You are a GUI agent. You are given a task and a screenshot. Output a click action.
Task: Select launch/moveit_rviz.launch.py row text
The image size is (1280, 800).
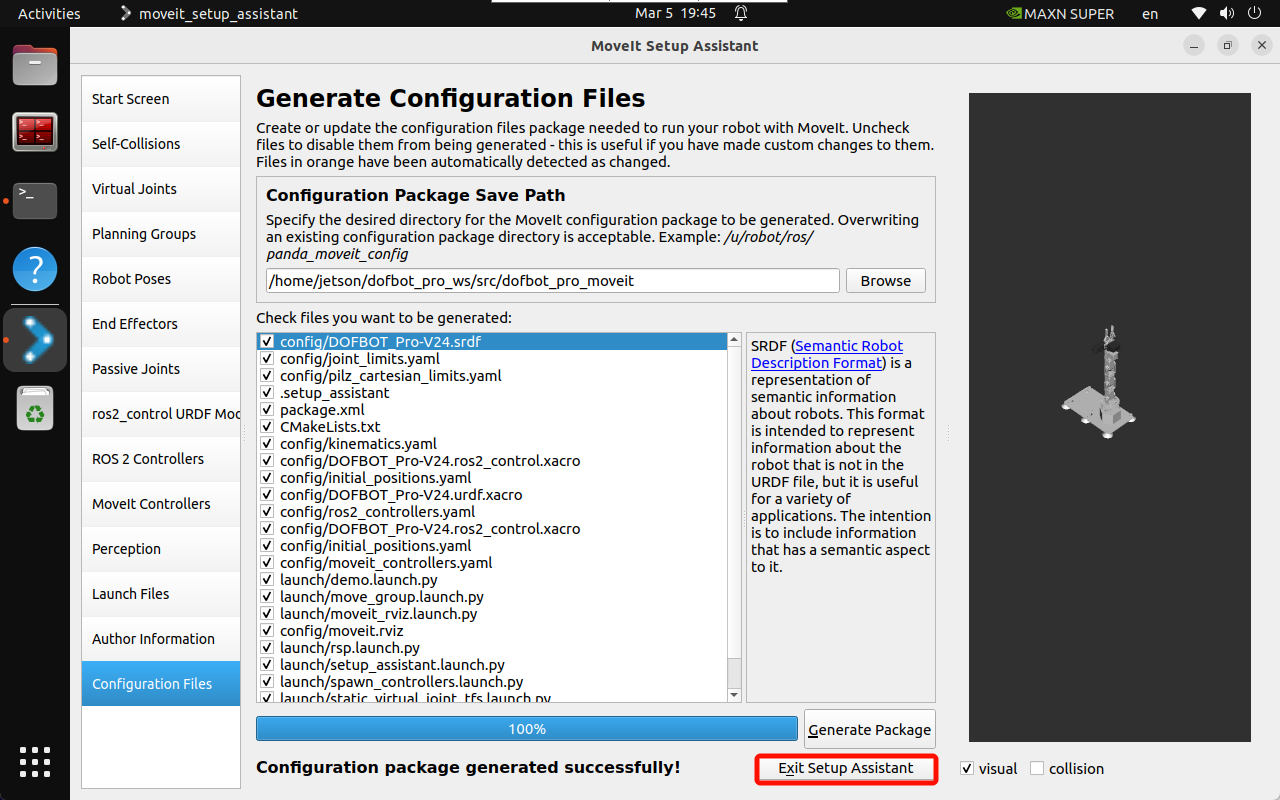point(379,614)
